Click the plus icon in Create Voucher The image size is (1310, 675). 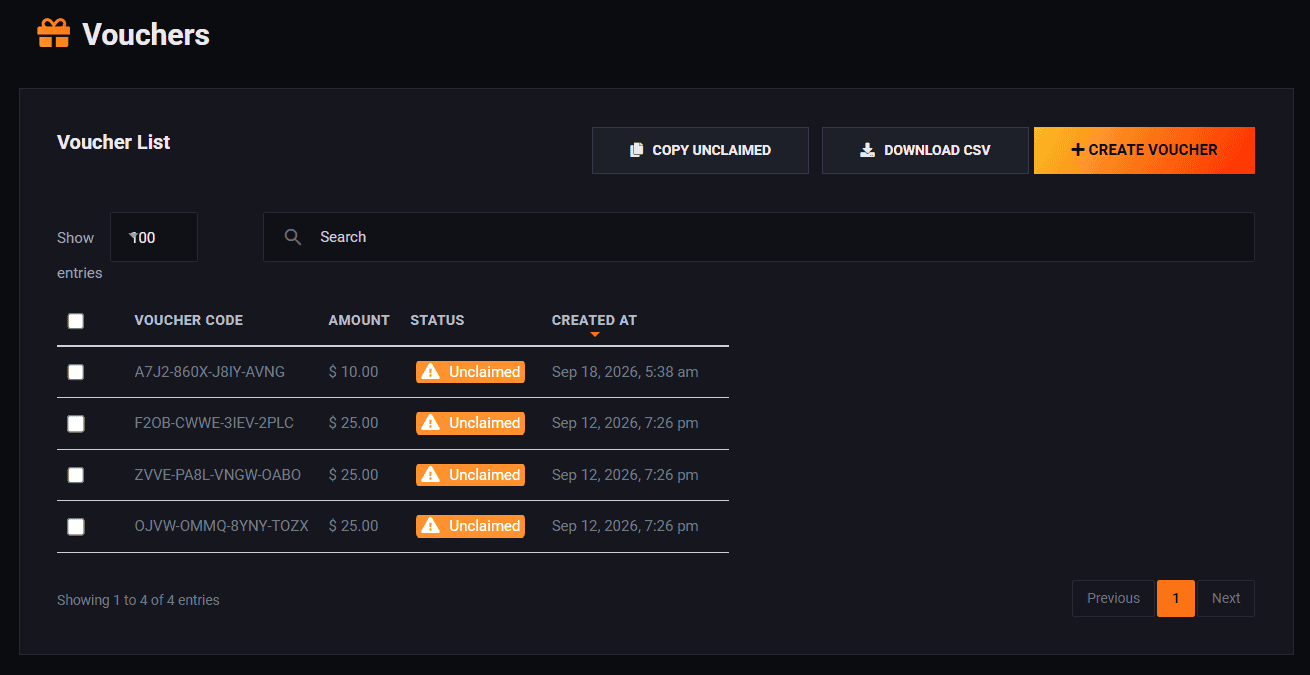pyautogui.click(x=1077, y=150)
